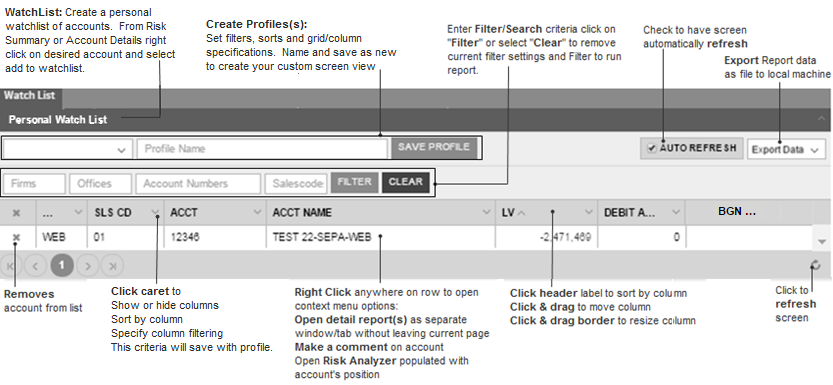This screenshot has width=833, height=385.
Task: Focus the Firms filter field
Action: coord(34,184)
